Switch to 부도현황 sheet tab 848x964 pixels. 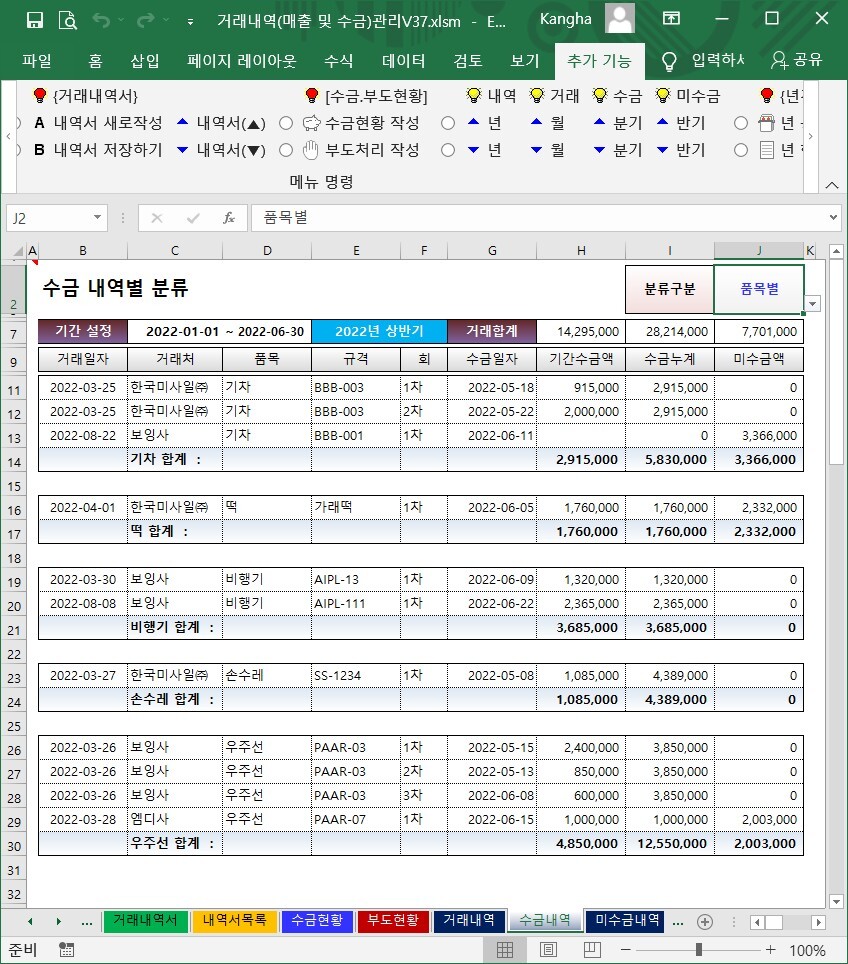click(393, 920)
